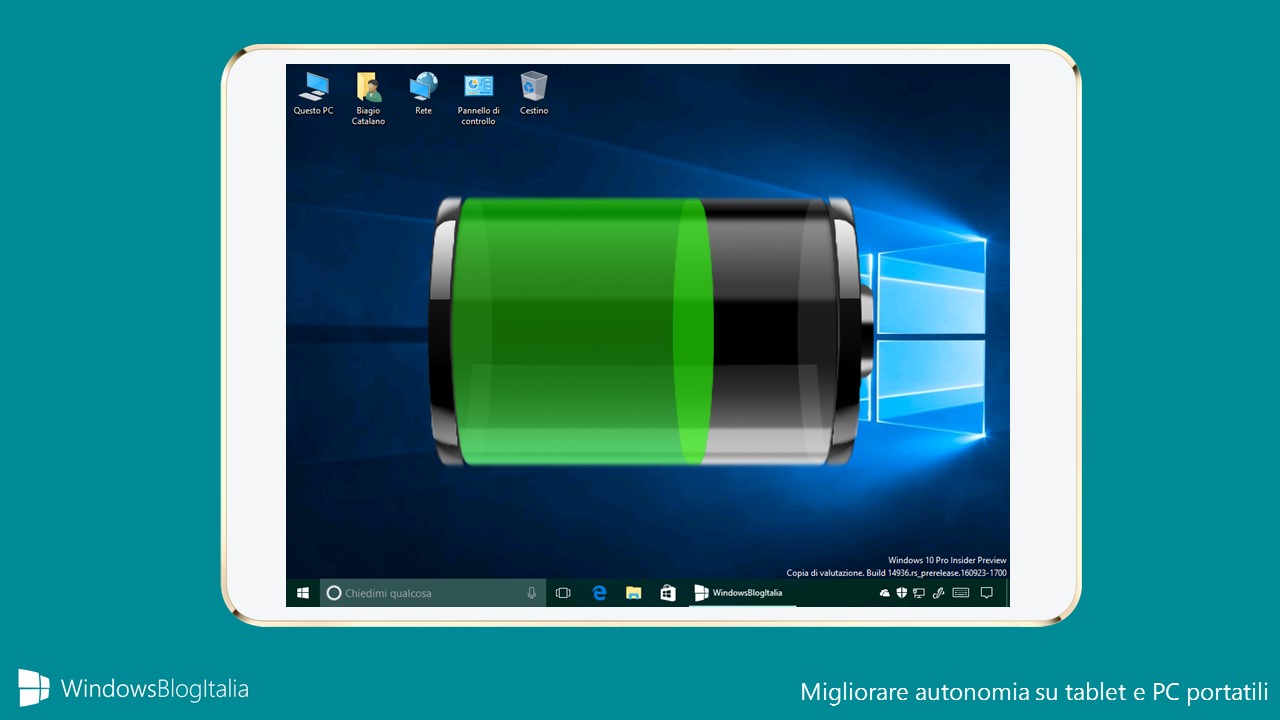The height and width of the screenshot is (720, 1280).
Task: Open the Cestino recycle bin
Action: click(534, 93)
